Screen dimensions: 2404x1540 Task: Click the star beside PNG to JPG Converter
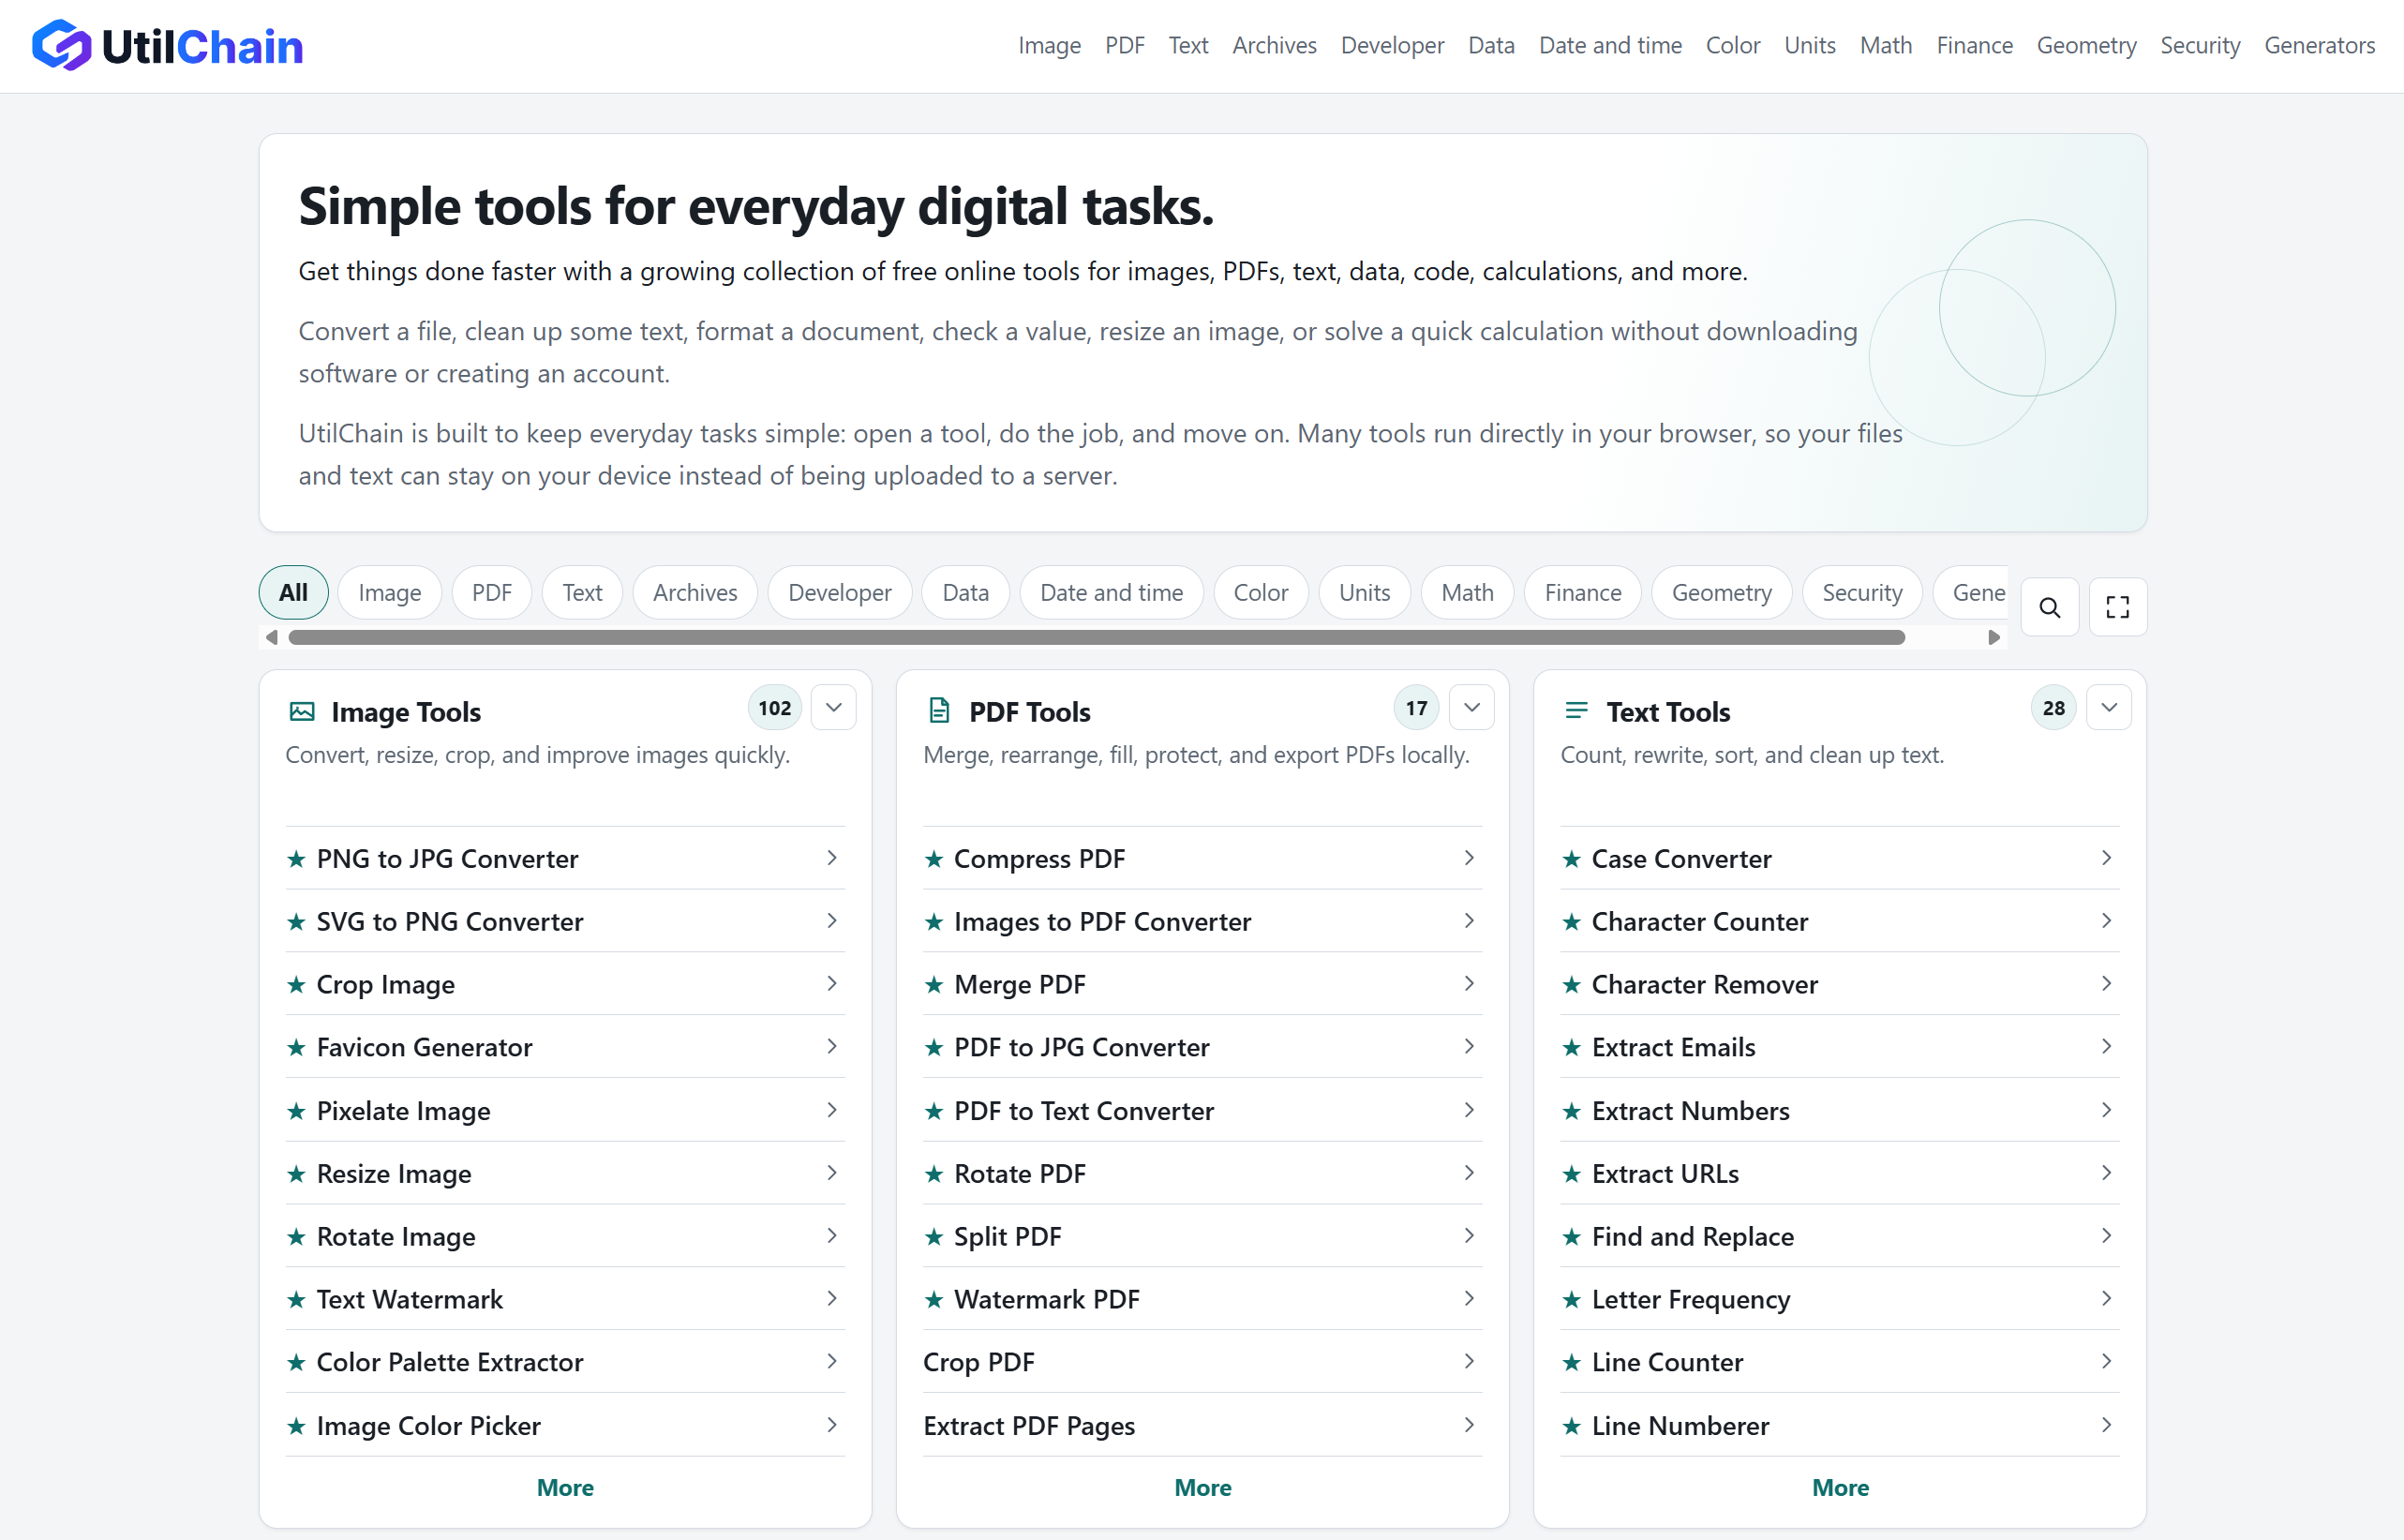coord(296,859)
